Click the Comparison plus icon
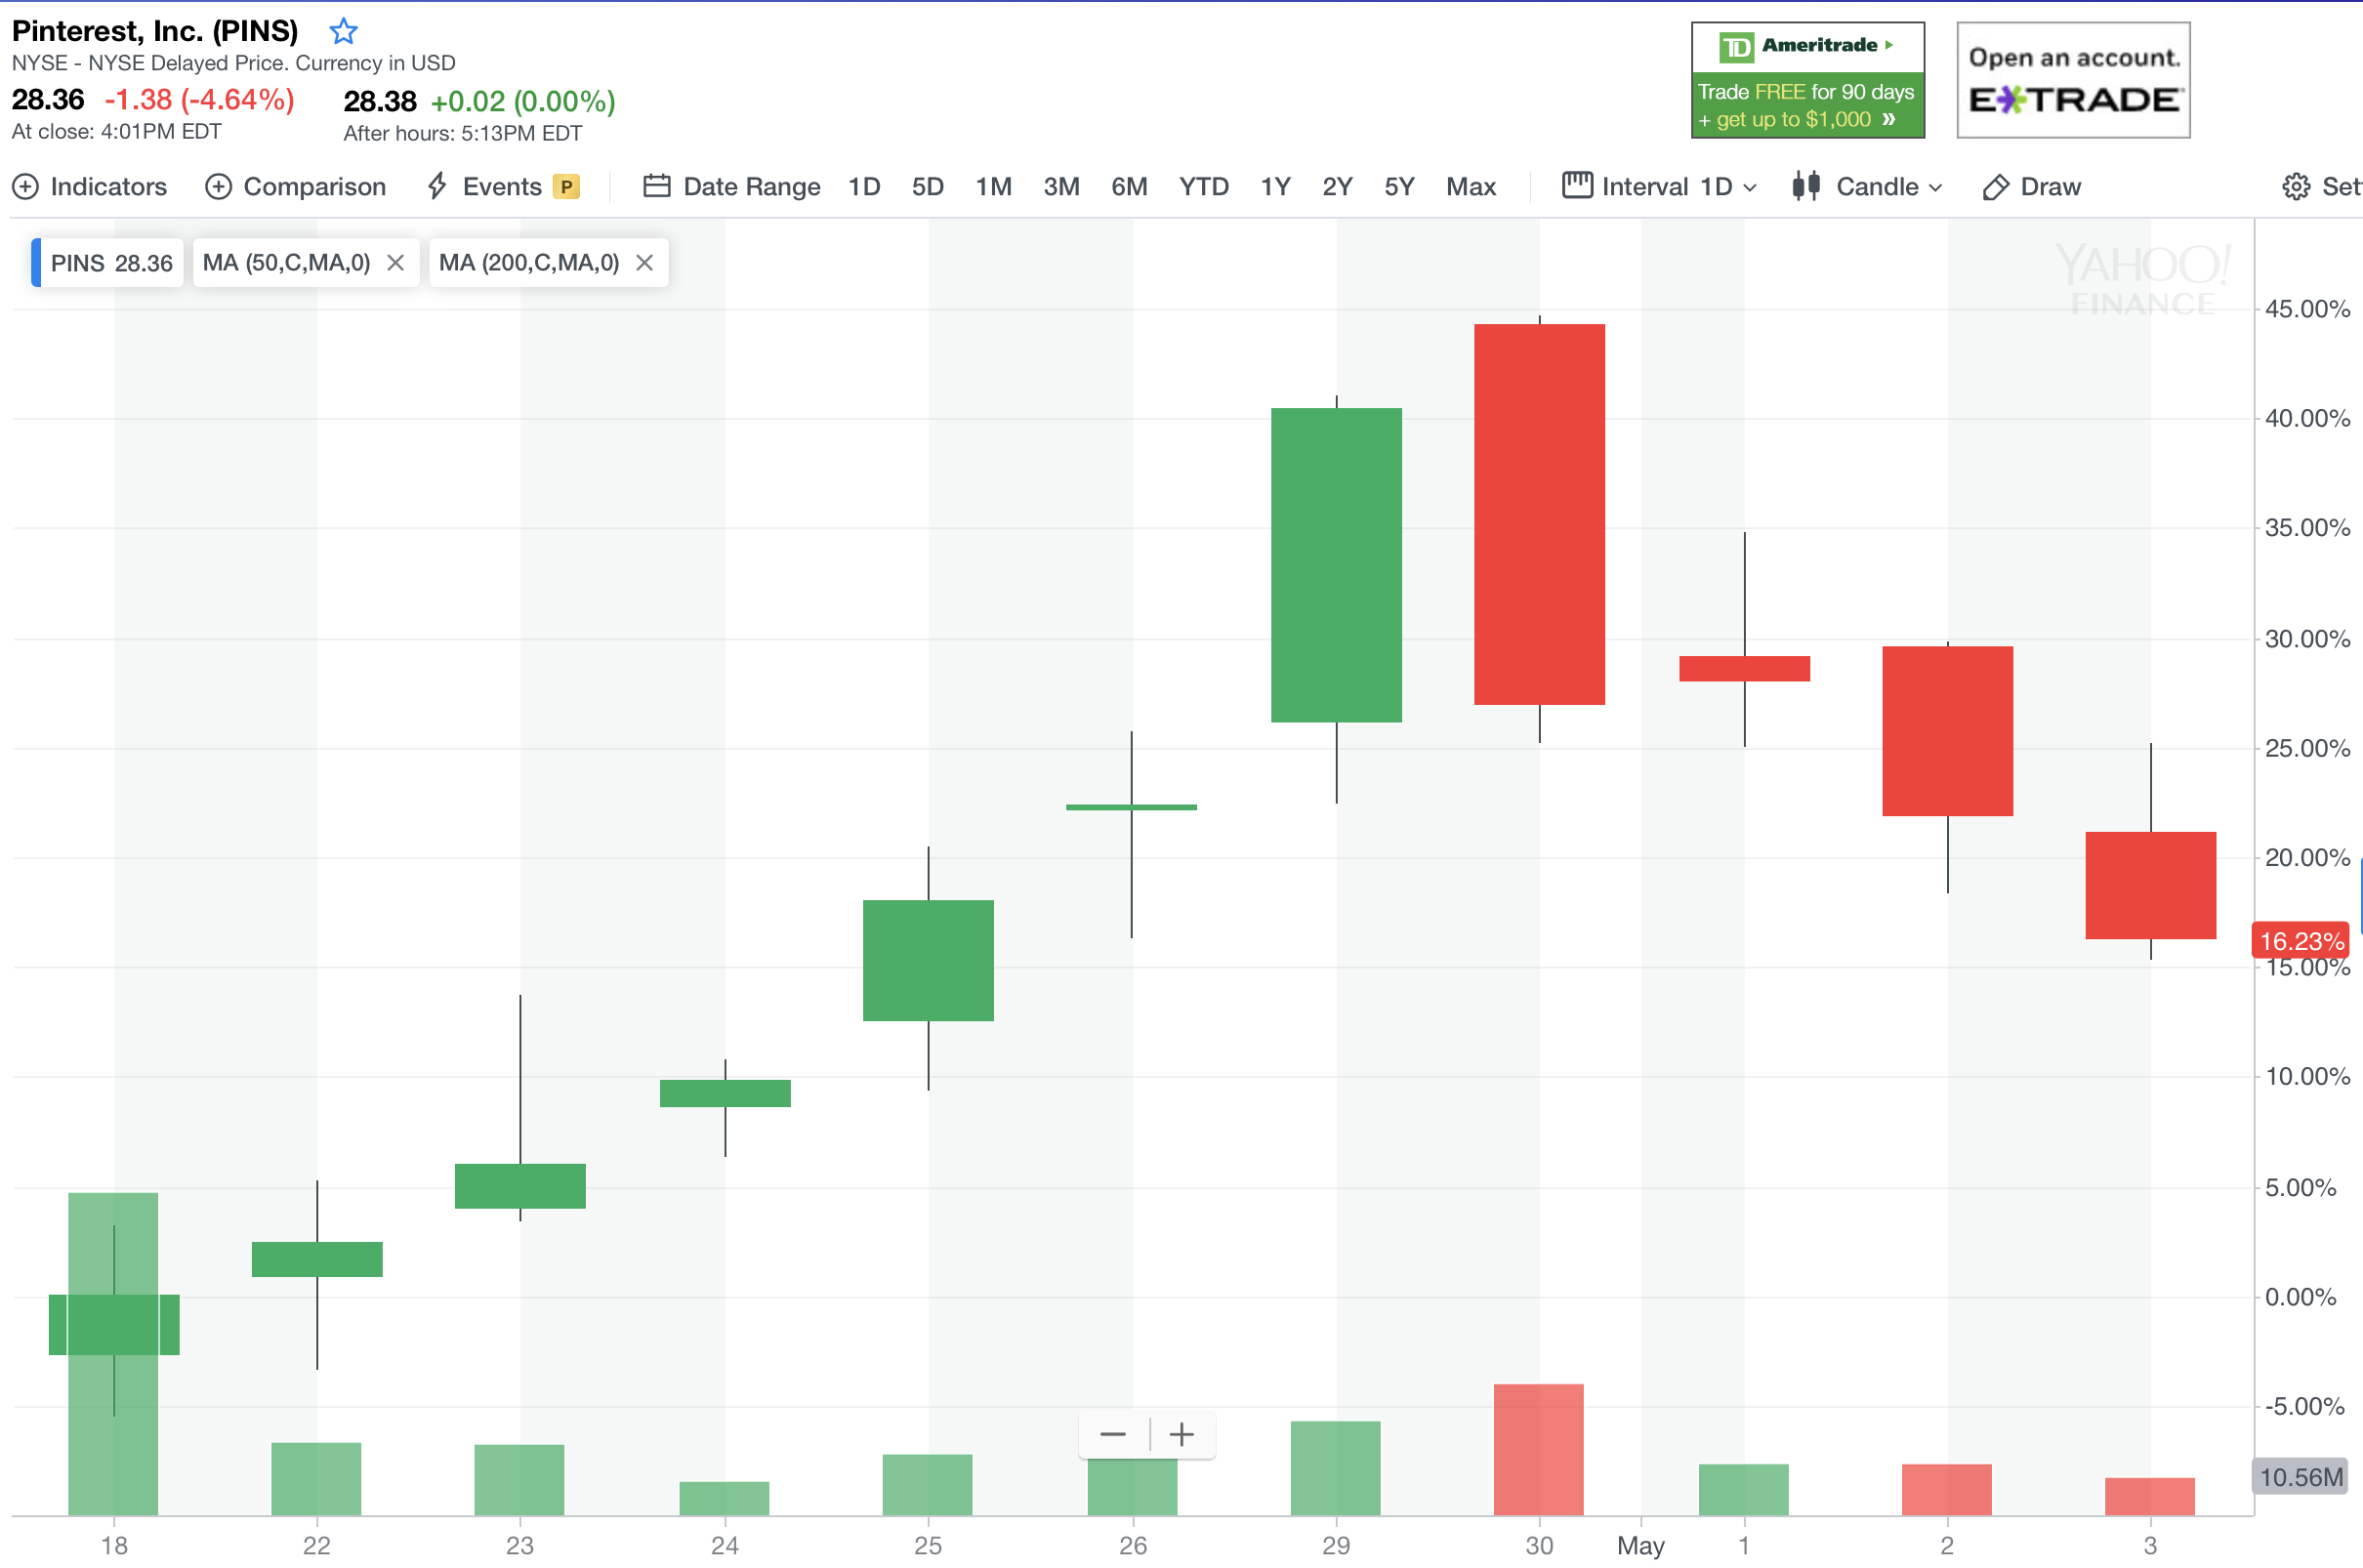Image resolution: width=2363 pixels, height=1568 pixels. (218, 187)
